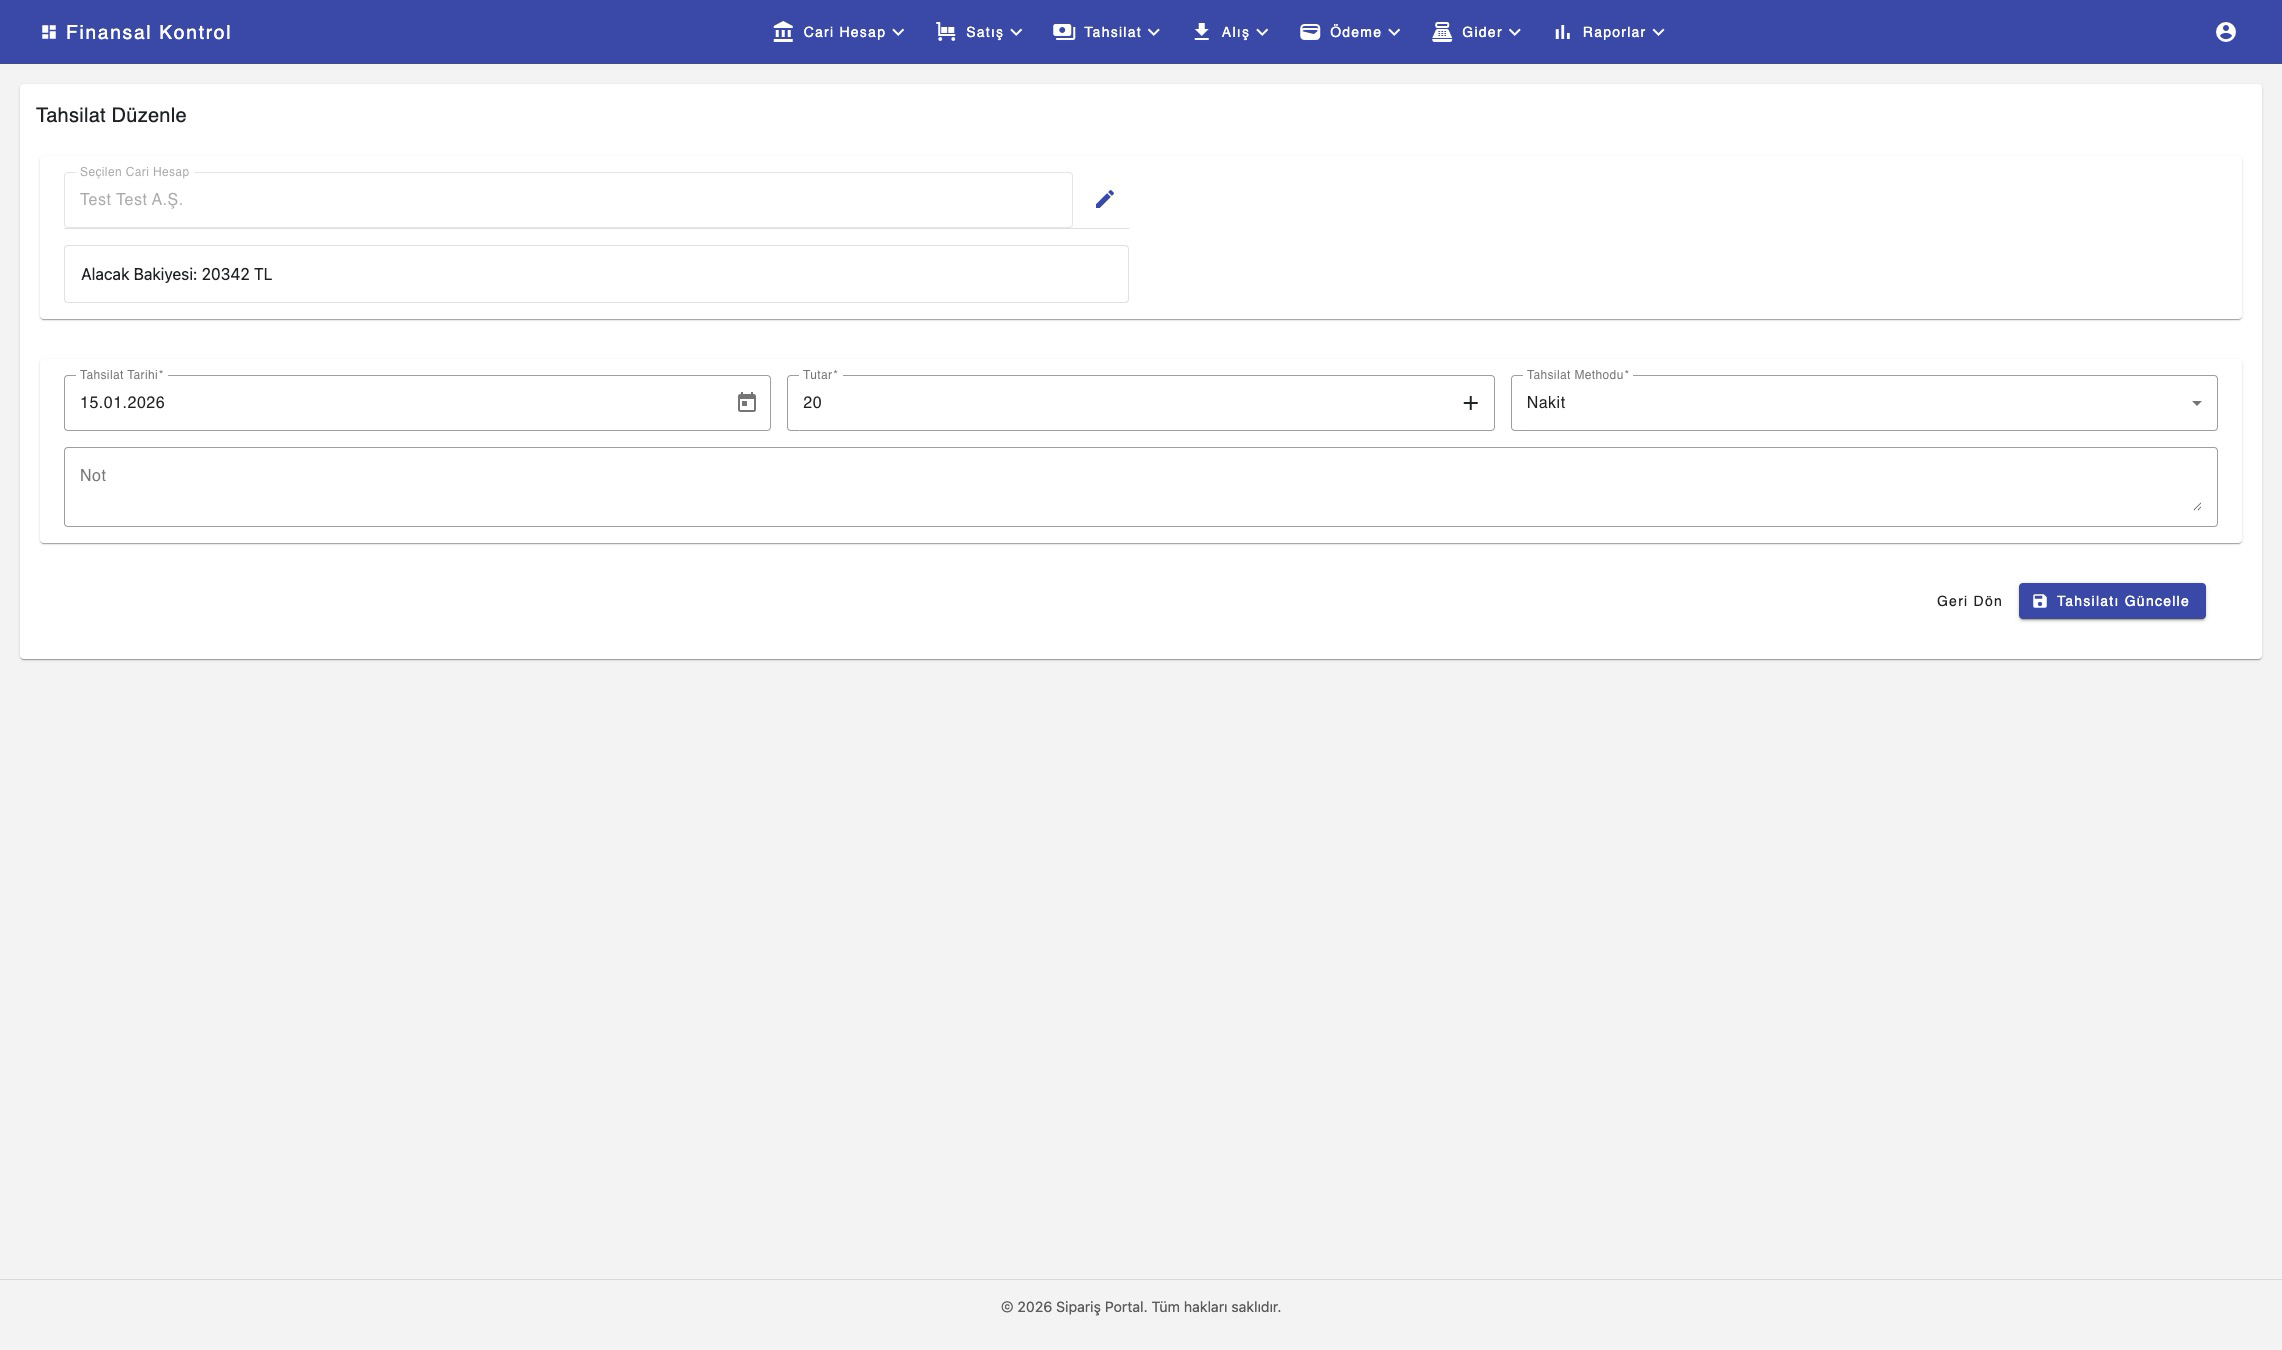Click the pencil icon to edit Cari Hesap
The width and height of the screenshot is (2282, 1350).
pyautogui.click(x=1104, y=200)
